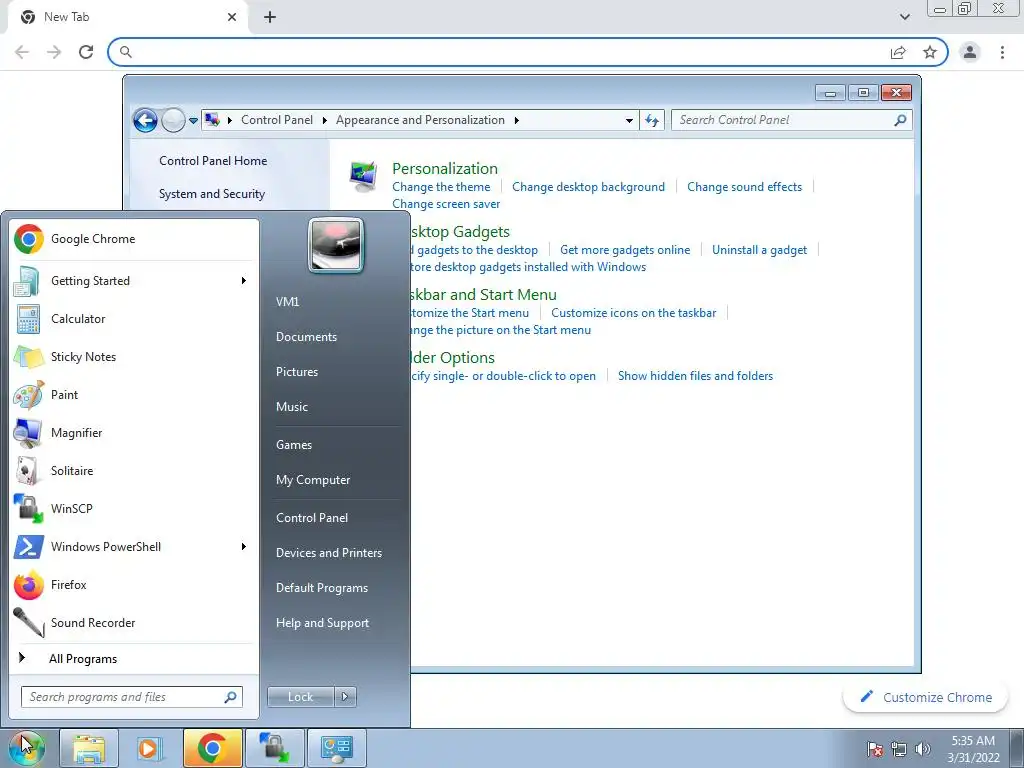The width and height of the screenshot is (1024, 768).
Task: Click the Windows Start orb
Action: click(26, 748)
